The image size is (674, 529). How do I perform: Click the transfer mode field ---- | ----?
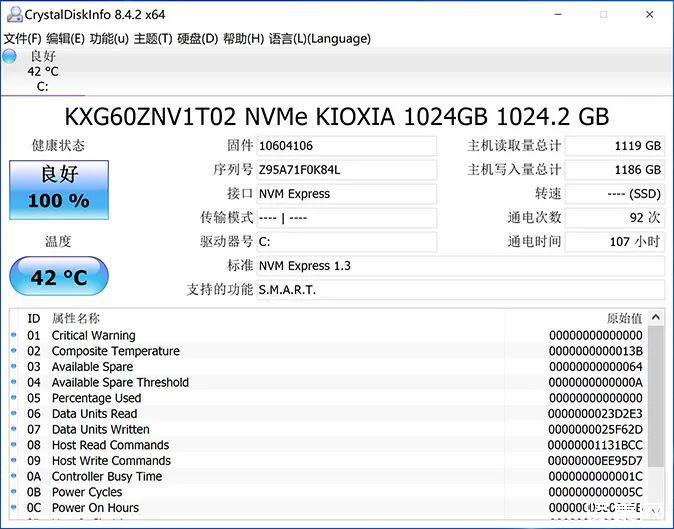[x=346, y=218]
